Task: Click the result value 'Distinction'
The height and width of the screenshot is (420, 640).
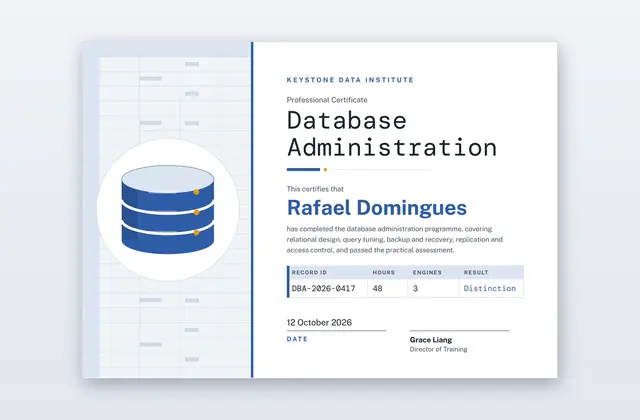Action: tap(490, 289)
